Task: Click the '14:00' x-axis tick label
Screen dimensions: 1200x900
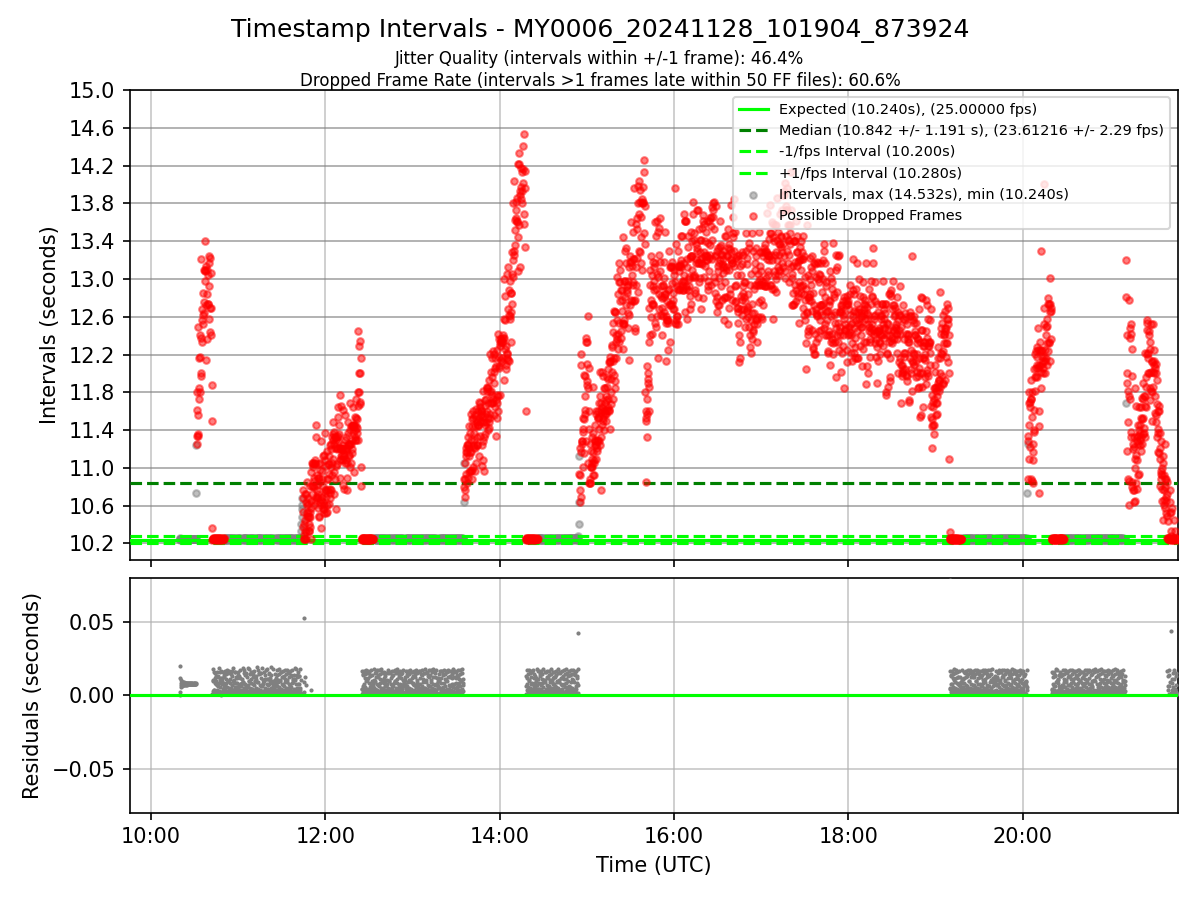Action: click(x=499, y=837)
